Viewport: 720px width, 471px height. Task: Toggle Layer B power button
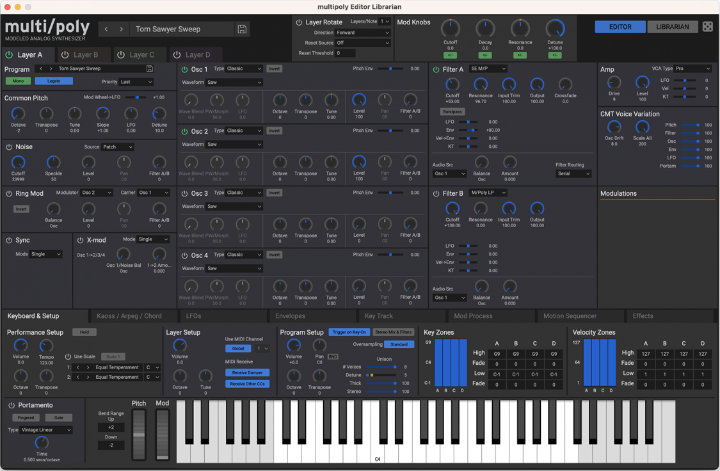click(65, 55)
